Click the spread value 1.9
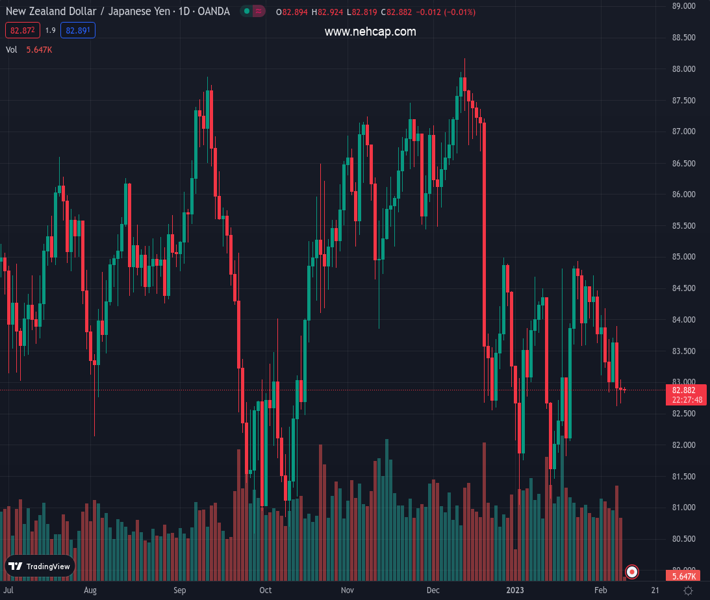 click(50, 31)
